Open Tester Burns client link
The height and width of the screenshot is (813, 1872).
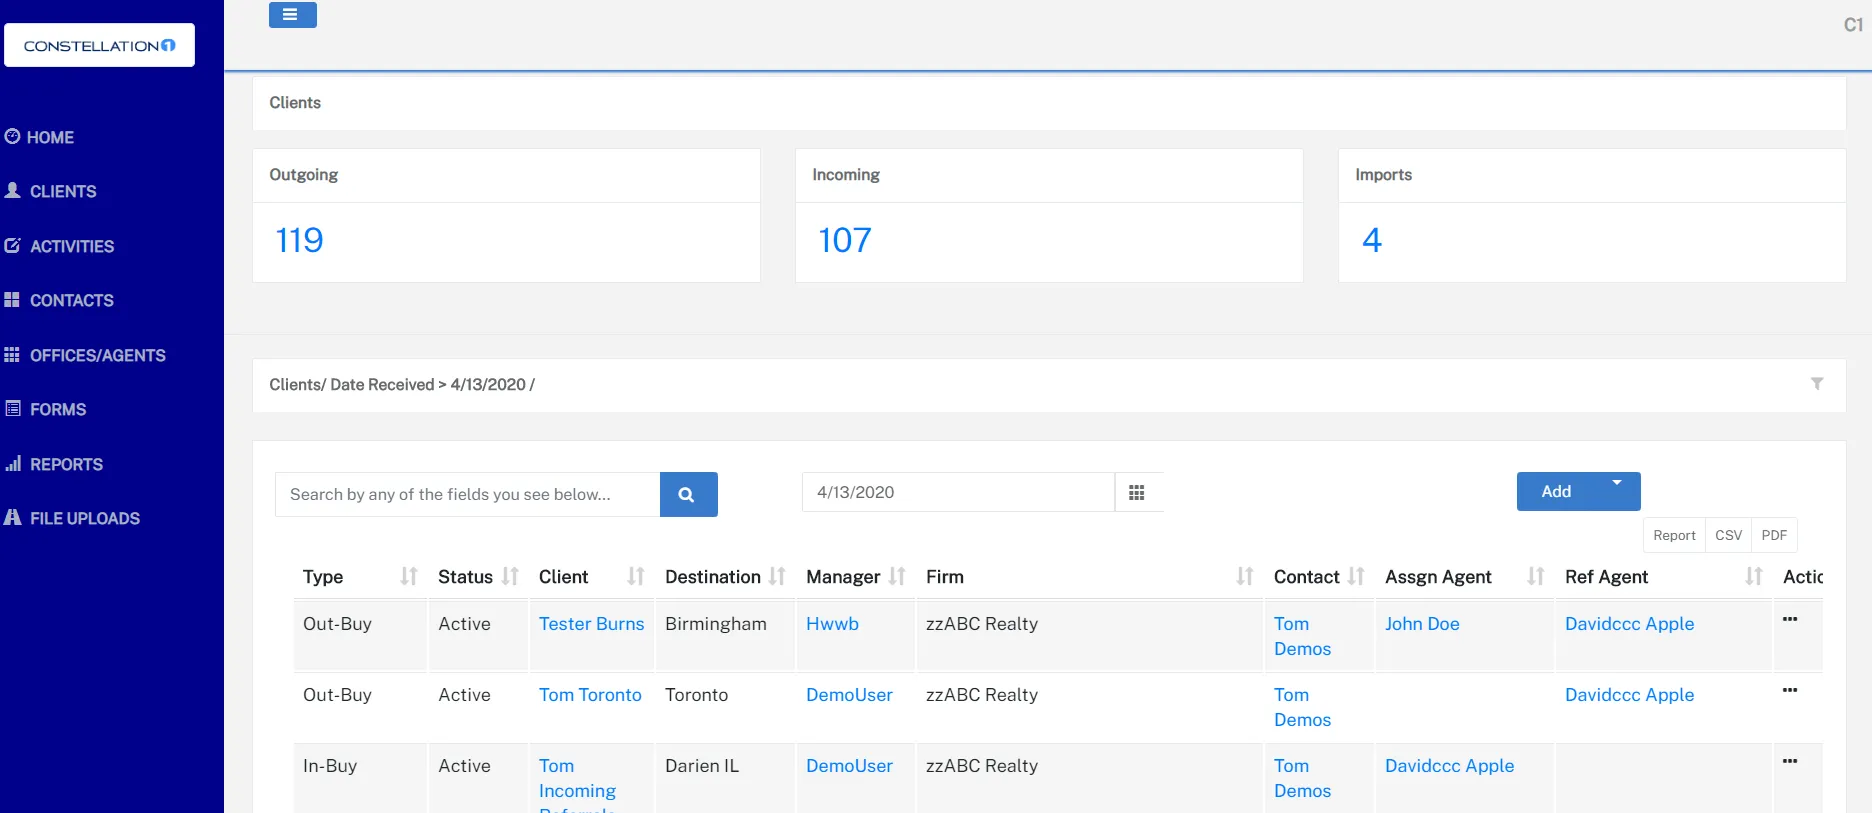(591, 624)
